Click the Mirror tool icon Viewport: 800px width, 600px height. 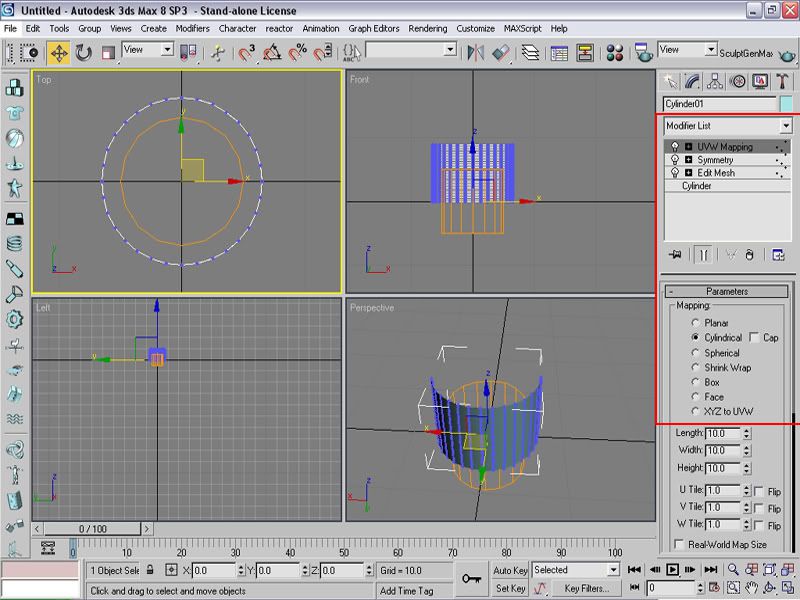(476, 53)
